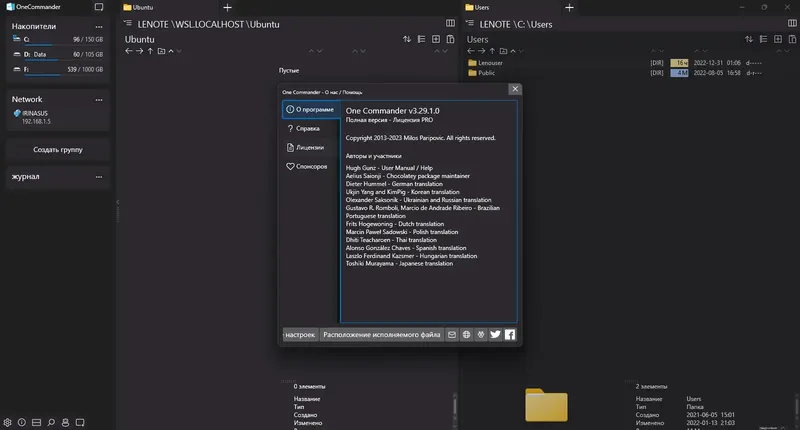Expand down chevron beside Ubuntu pane navigation
Viewport: 800px width, 430px height.
179,51
